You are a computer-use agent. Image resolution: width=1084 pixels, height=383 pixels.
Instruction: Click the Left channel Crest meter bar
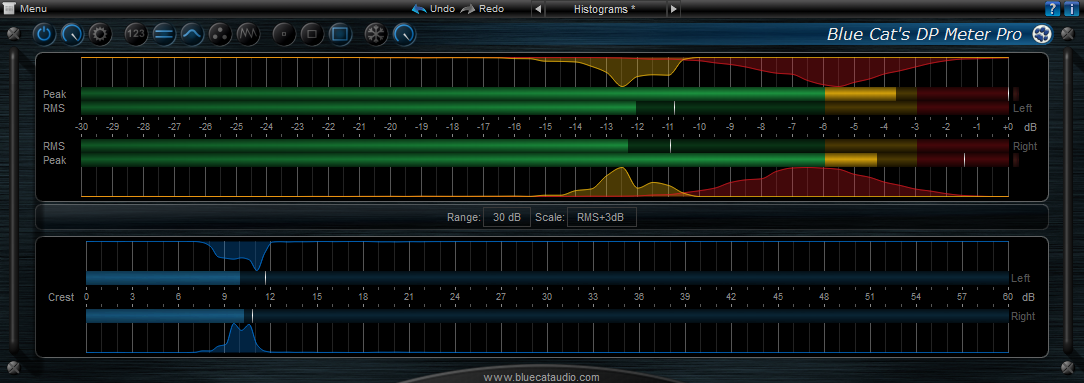(547, 278)
